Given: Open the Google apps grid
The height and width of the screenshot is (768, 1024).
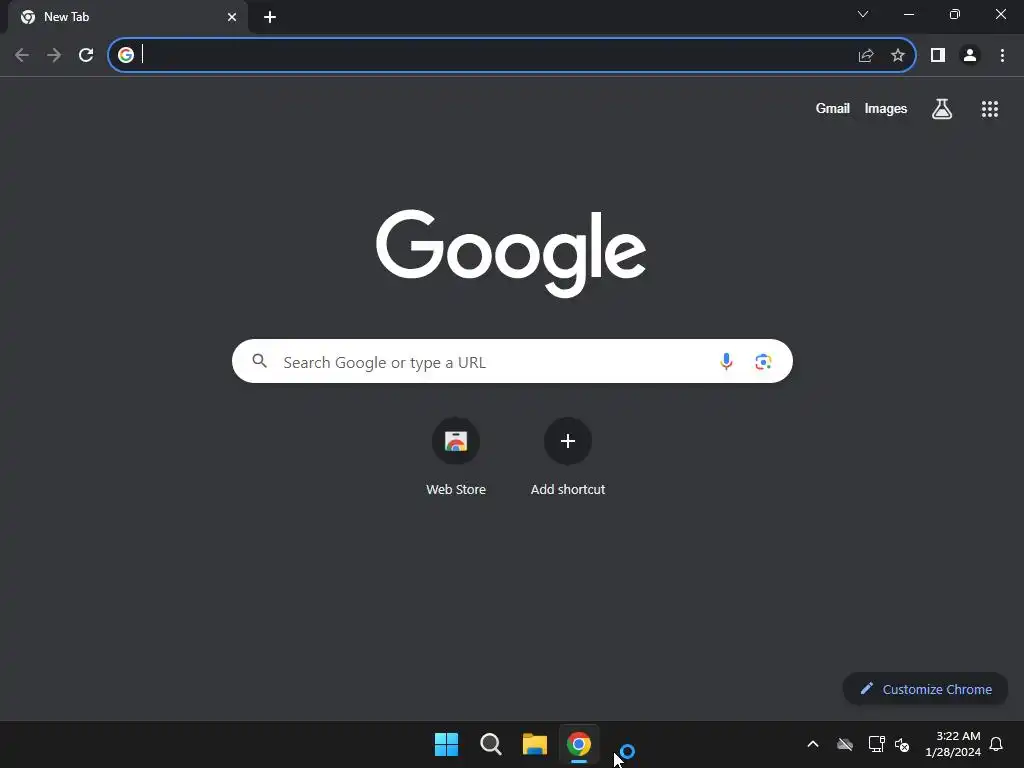Looking at the screenshot, I should click(x=989, y=108).
